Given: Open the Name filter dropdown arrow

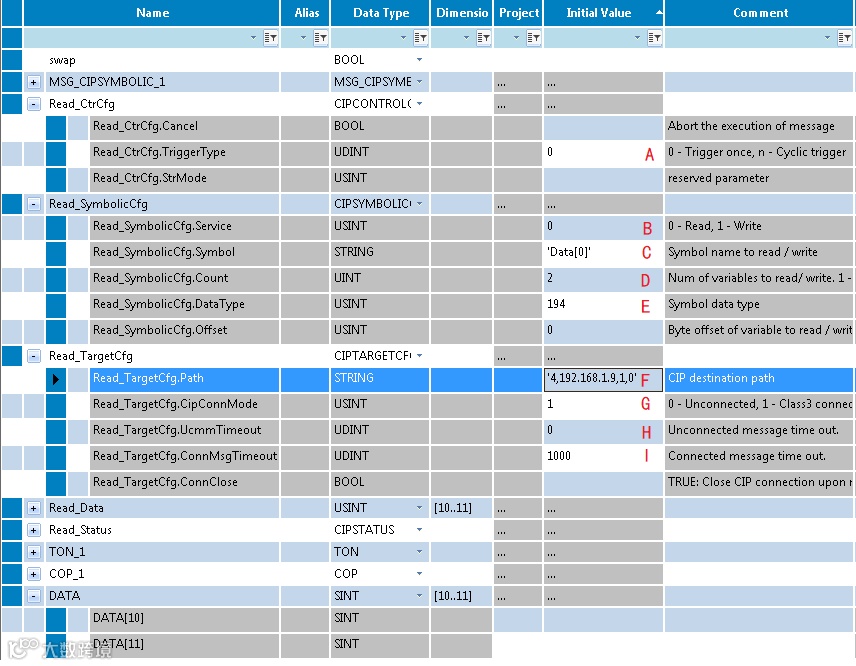Looking at the screenshot, I should tap(253, 38).
